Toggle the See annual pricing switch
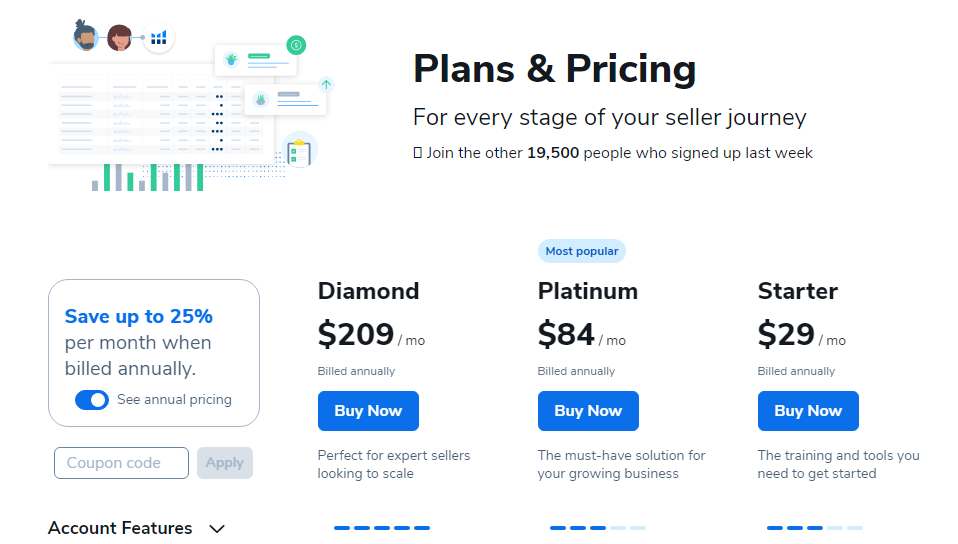958x544 pixels. click(x=92, y=400)
